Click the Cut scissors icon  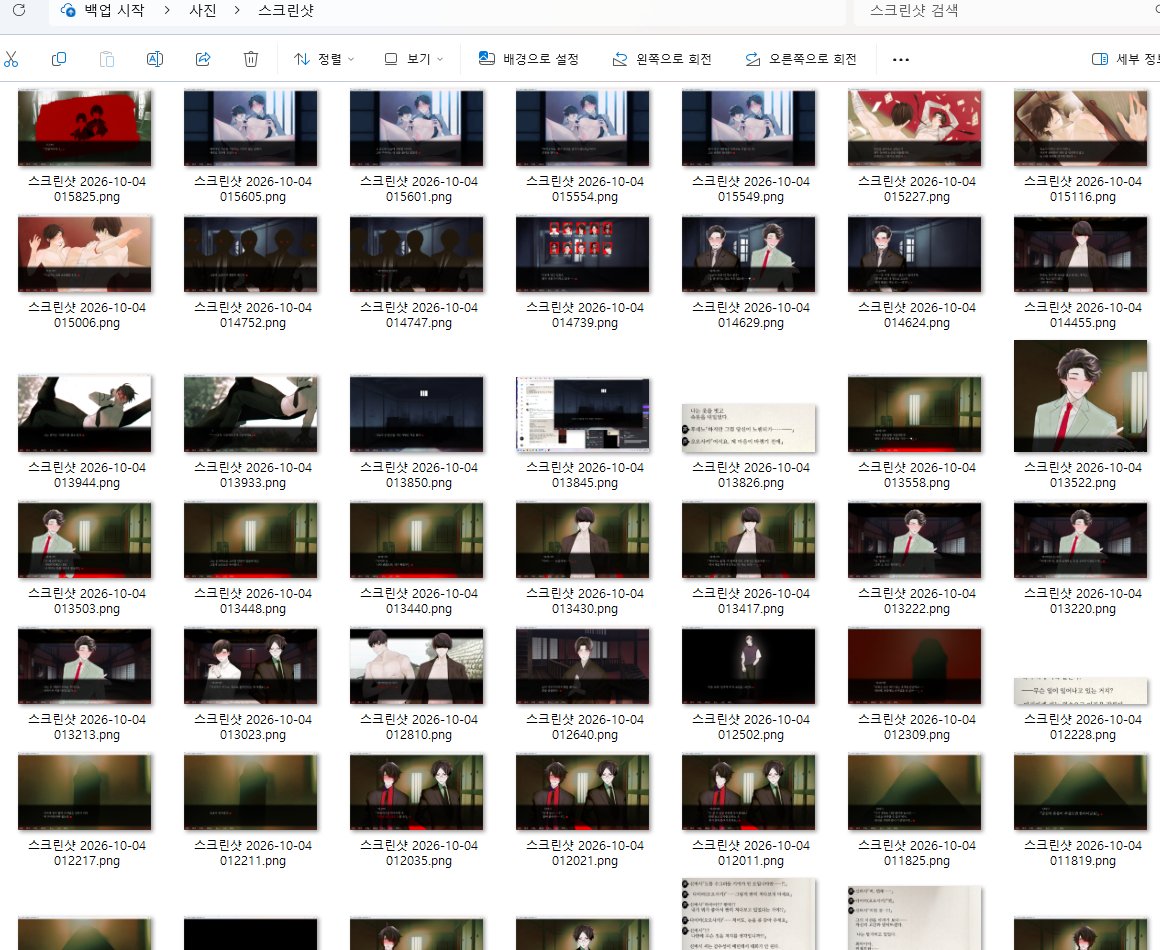(11, 59)
